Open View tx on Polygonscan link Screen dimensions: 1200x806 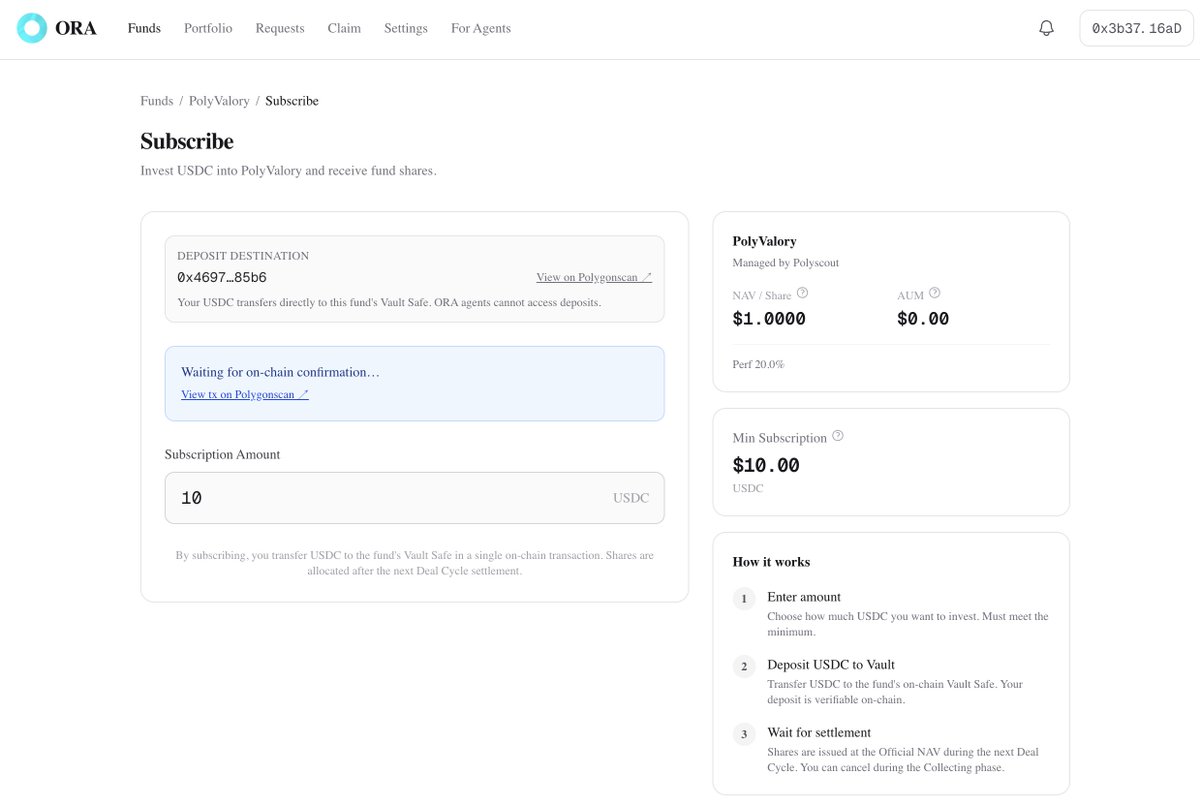pyautogui.click(x=245, y=395)
